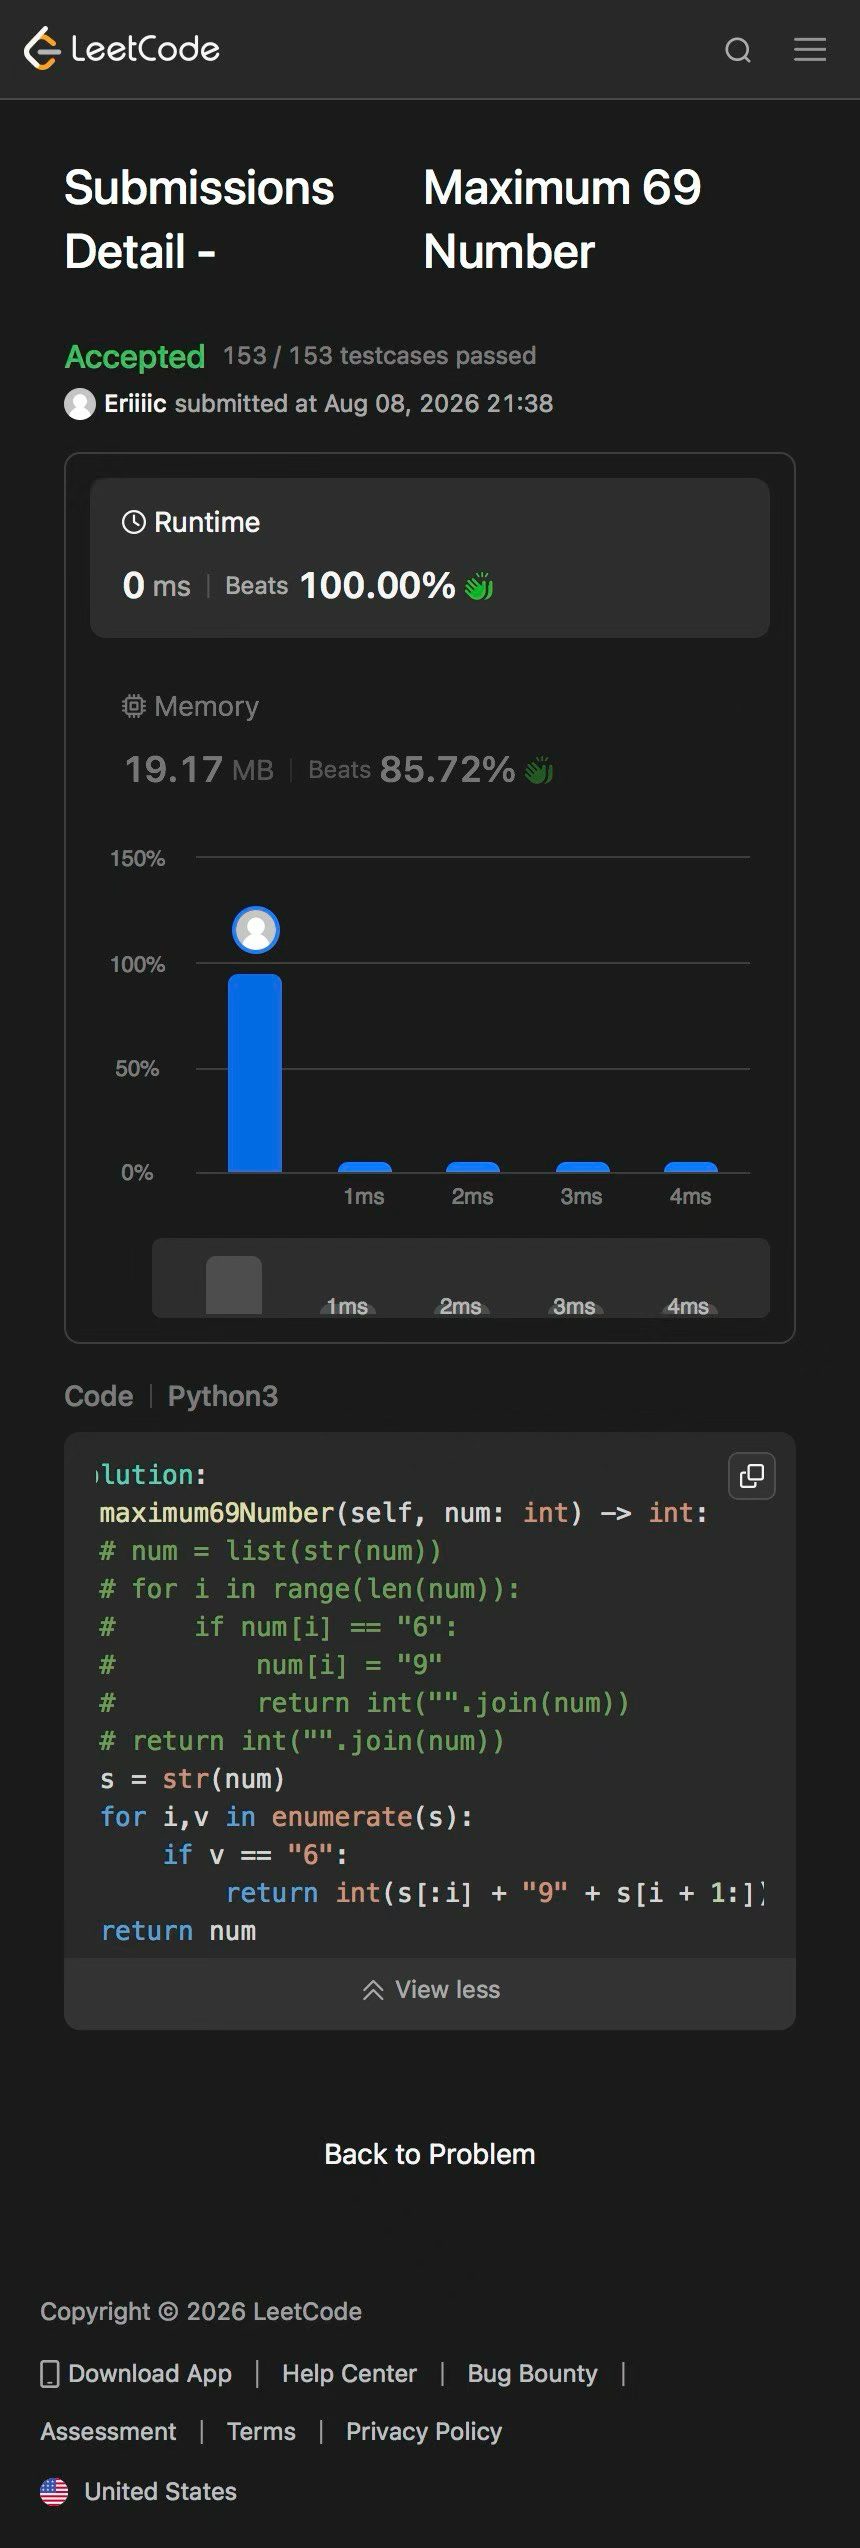
Task: Click '153 / 153 testcases passed' text
Action: click(x=380, y=356)
